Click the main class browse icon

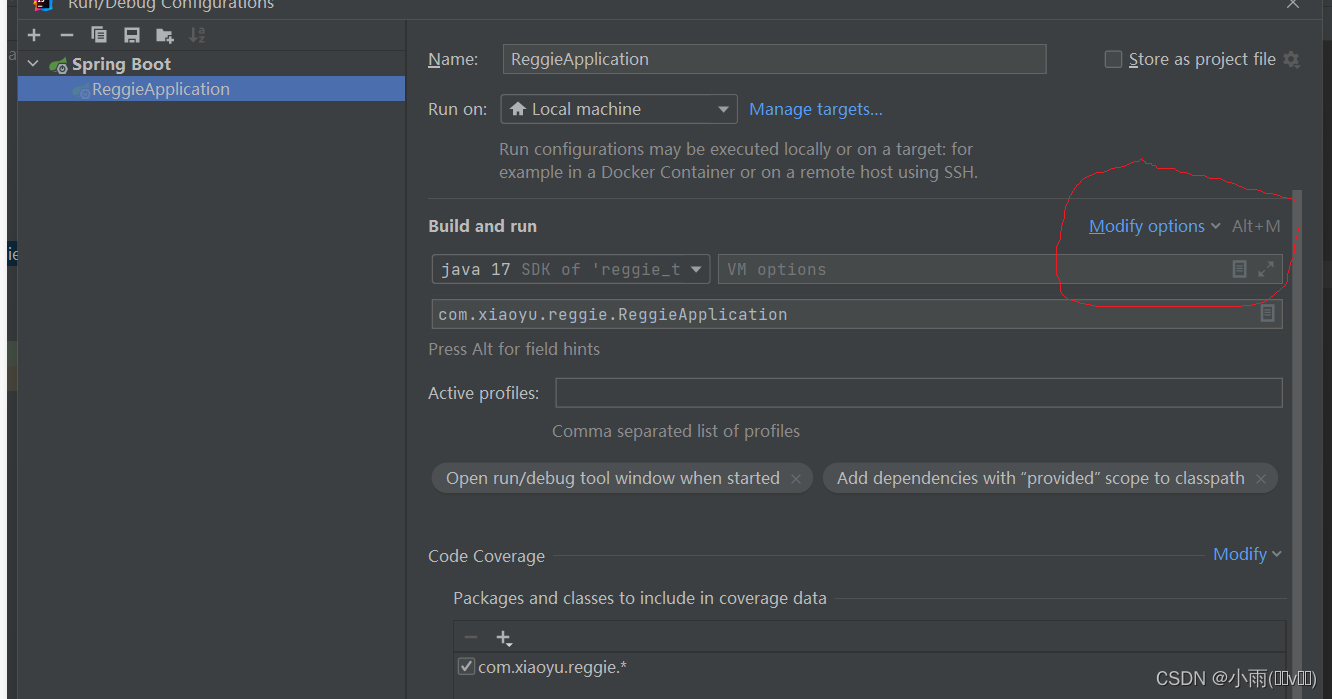(1267, 314)
